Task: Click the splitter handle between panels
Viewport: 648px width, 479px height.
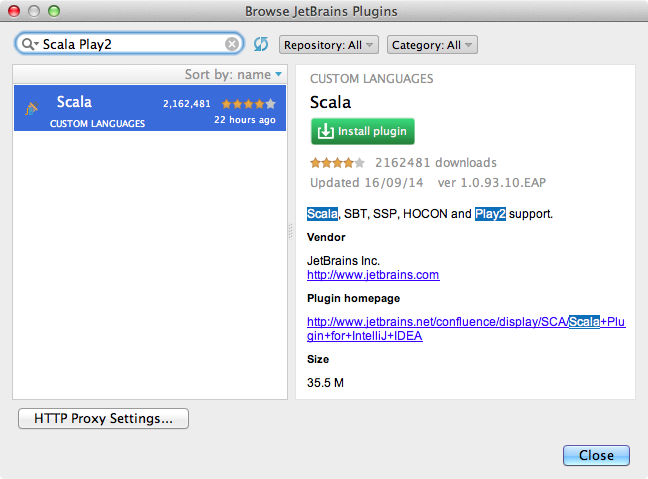Action: [x=291, y=231]
